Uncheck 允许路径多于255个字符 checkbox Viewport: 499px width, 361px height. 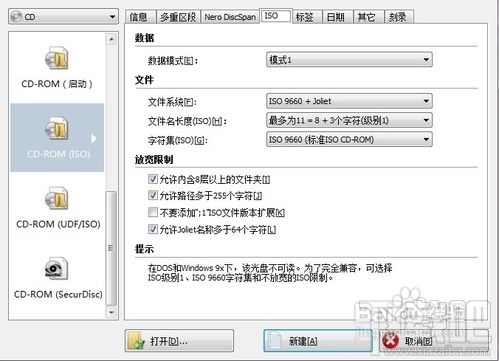click(153, 195)
